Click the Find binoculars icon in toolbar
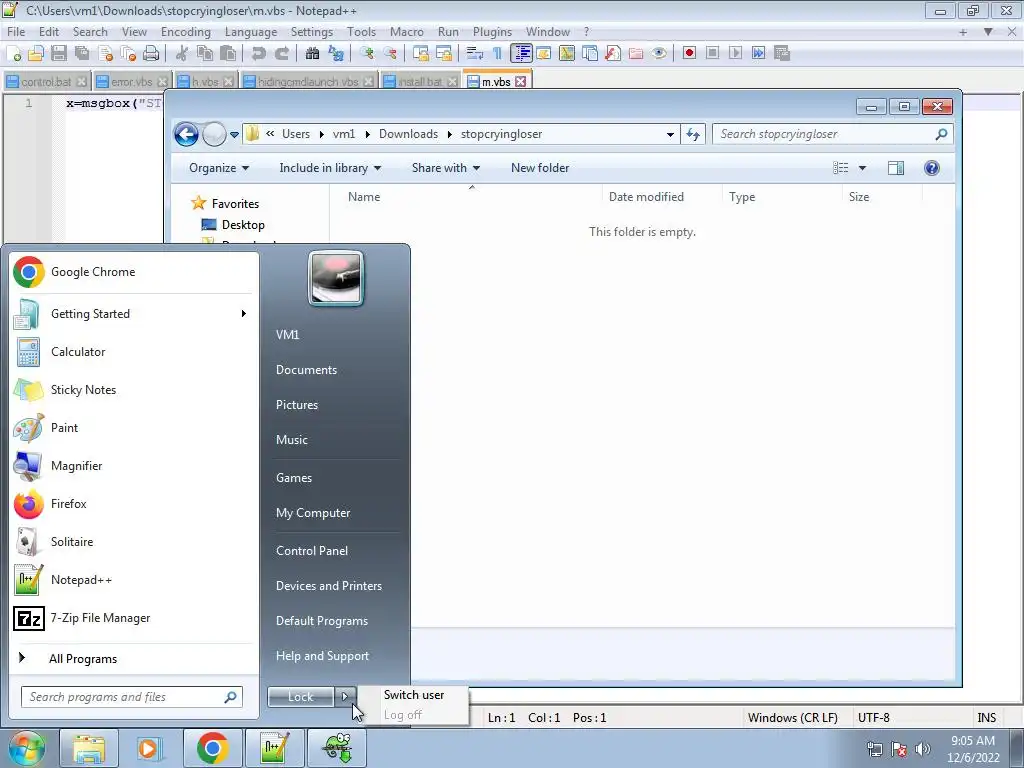This screenshot has height=768, width=1024. click(313, 54)
